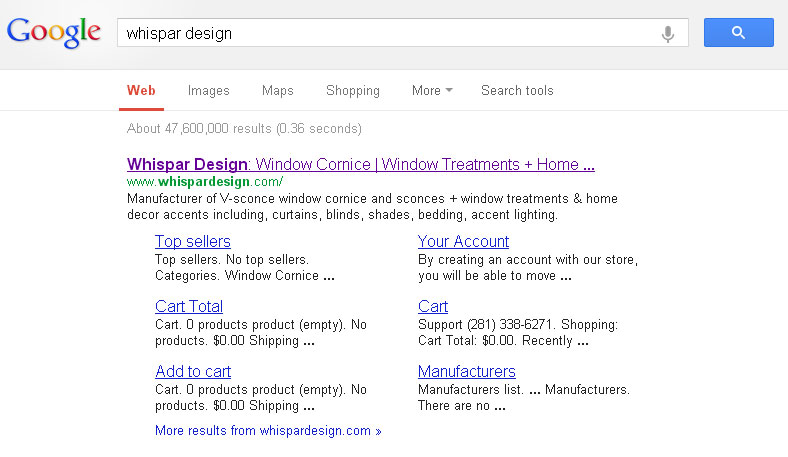Open Search tools options
788x457 pixels.
click(517, 90)
